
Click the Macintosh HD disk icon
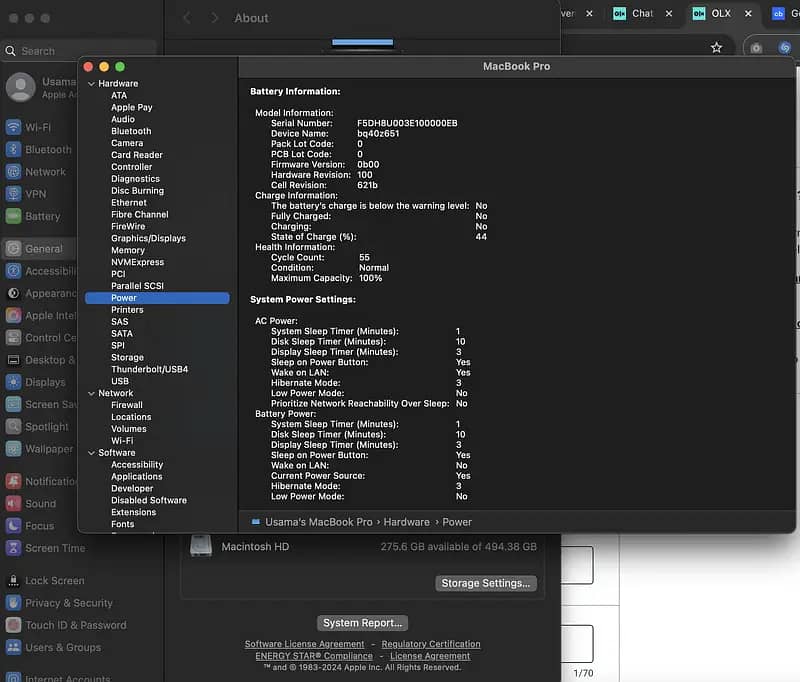click(x=201, y=546)
